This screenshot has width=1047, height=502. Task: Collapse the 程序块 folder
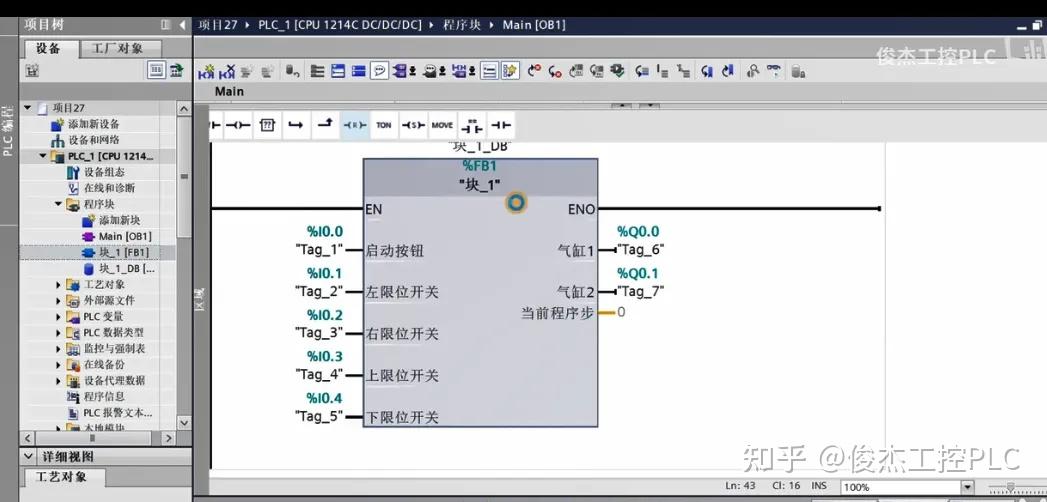tap(59, 204)
